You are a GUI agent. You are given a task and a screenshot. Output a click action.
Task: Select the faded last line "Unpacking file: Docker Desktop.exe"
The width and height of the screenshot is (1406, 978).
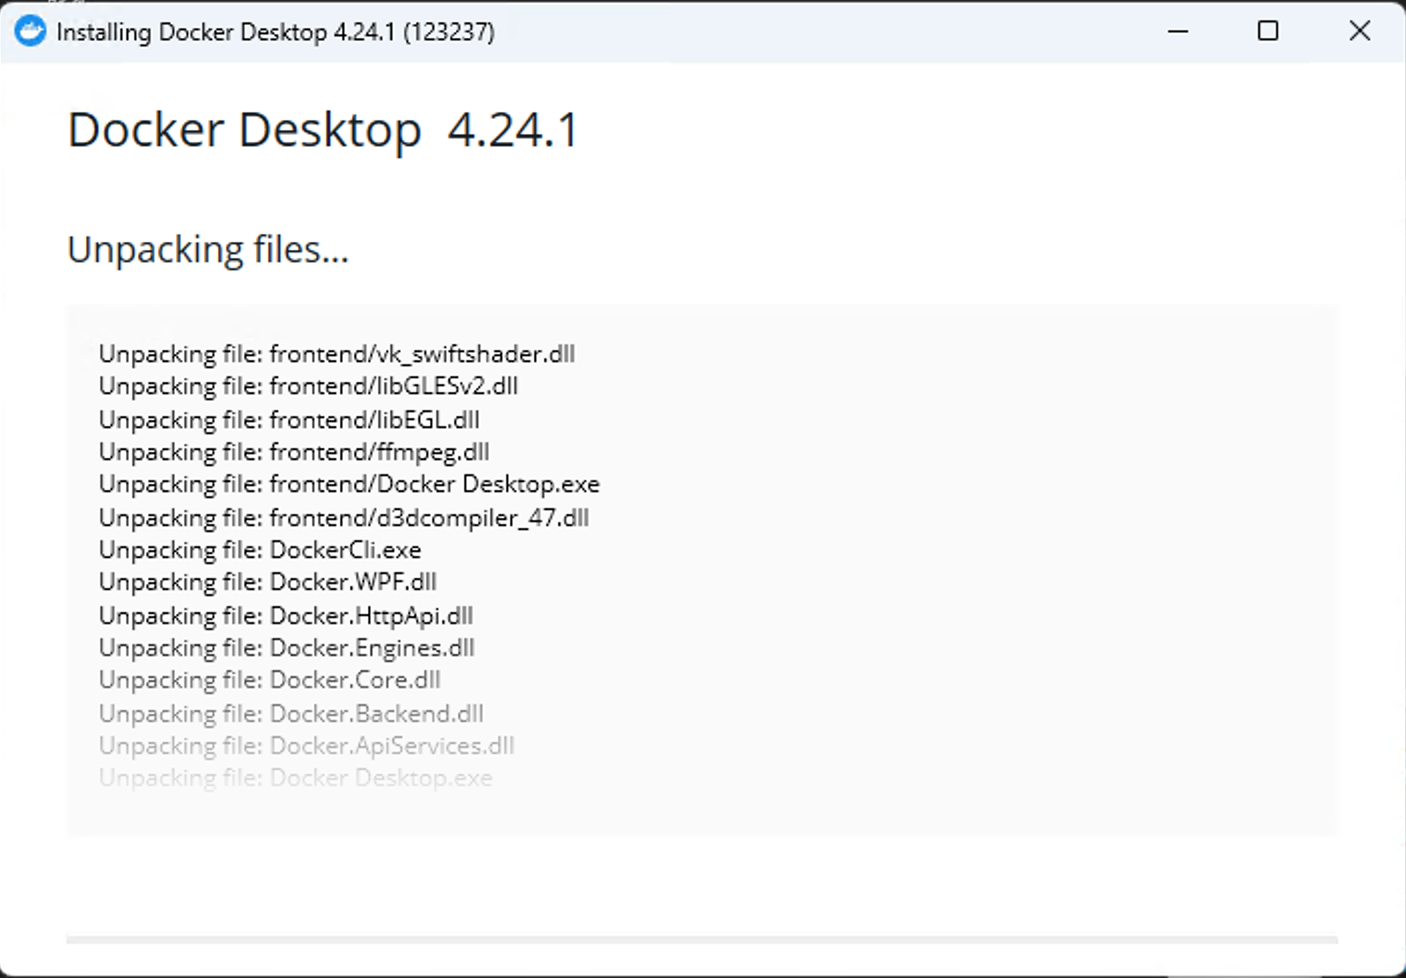[x=296, y=778]
